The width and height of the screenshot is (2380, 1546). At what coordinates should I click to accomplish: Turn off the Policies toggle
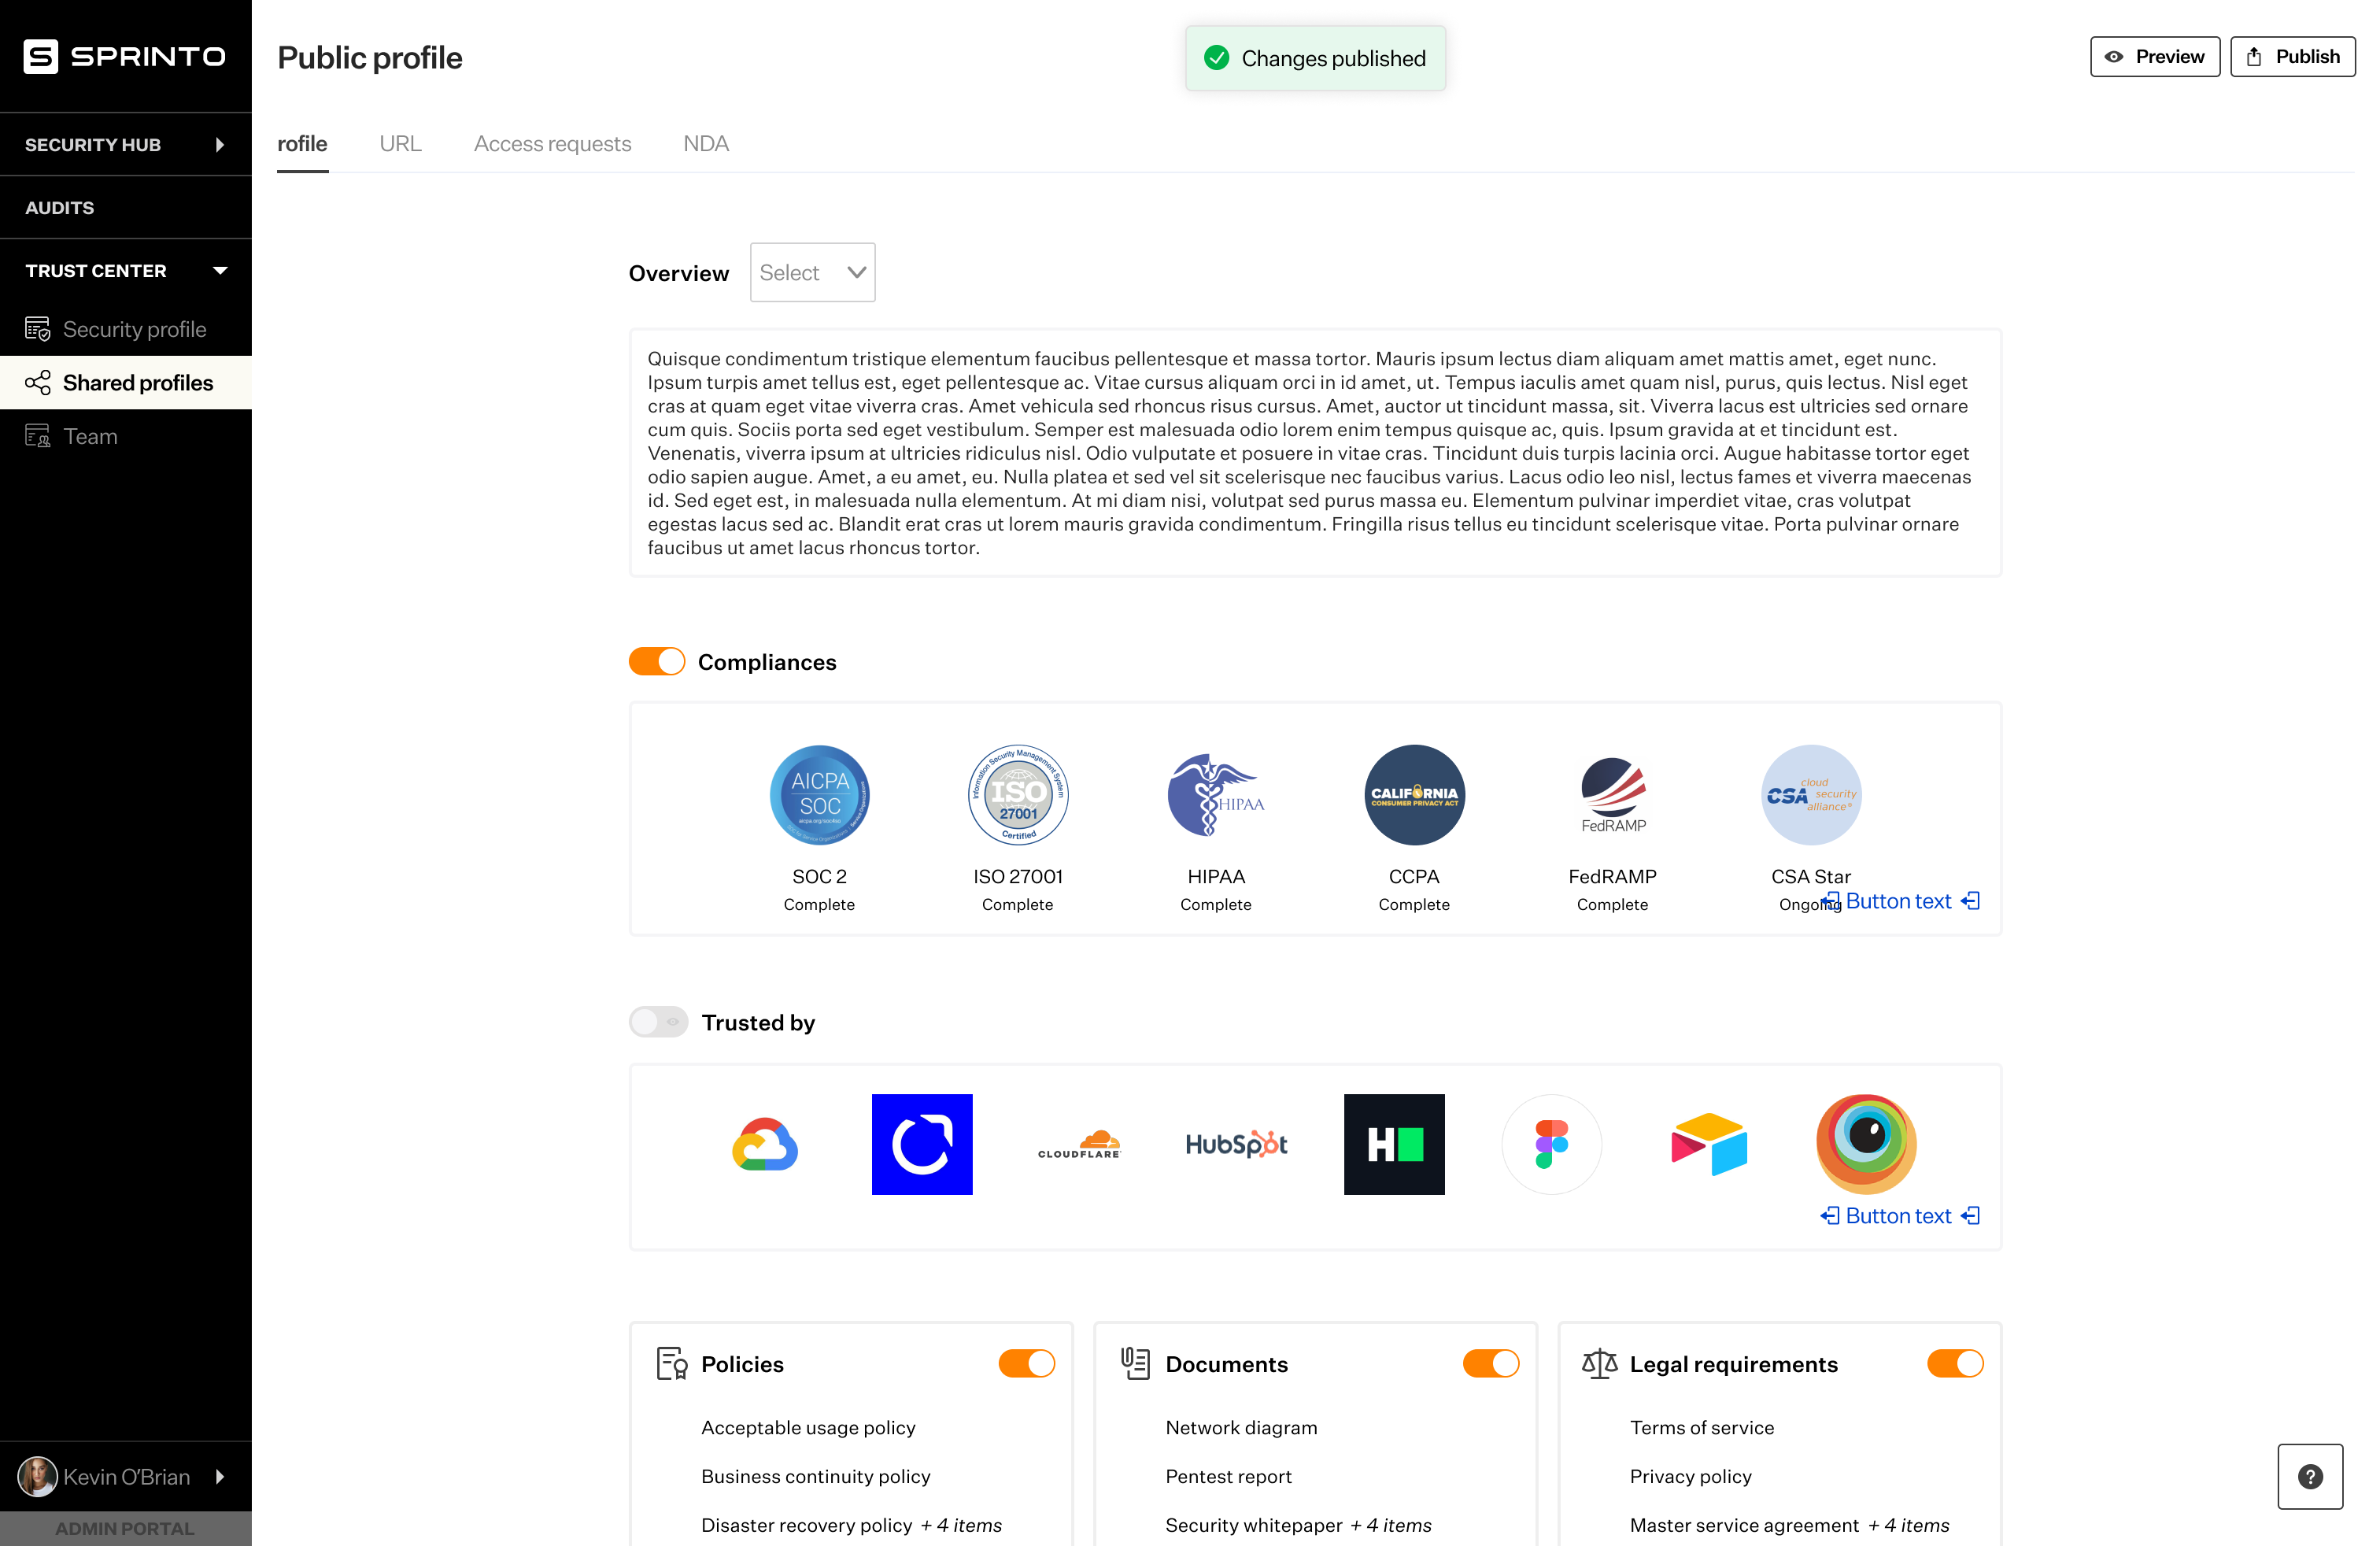coord(1026,1364)
